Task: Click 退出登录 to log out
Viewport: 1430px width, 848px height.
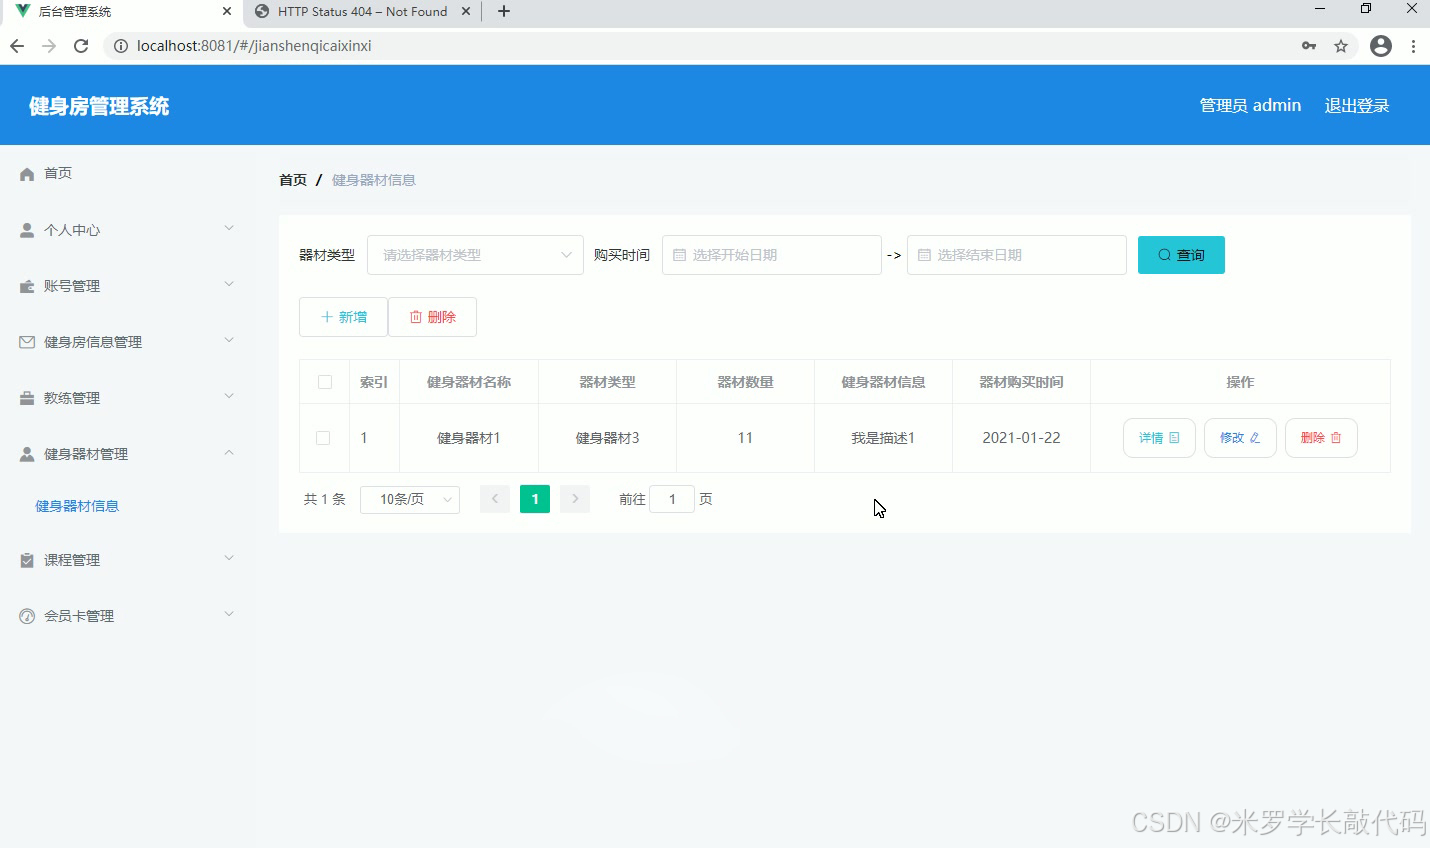Action: (1356, 104)
